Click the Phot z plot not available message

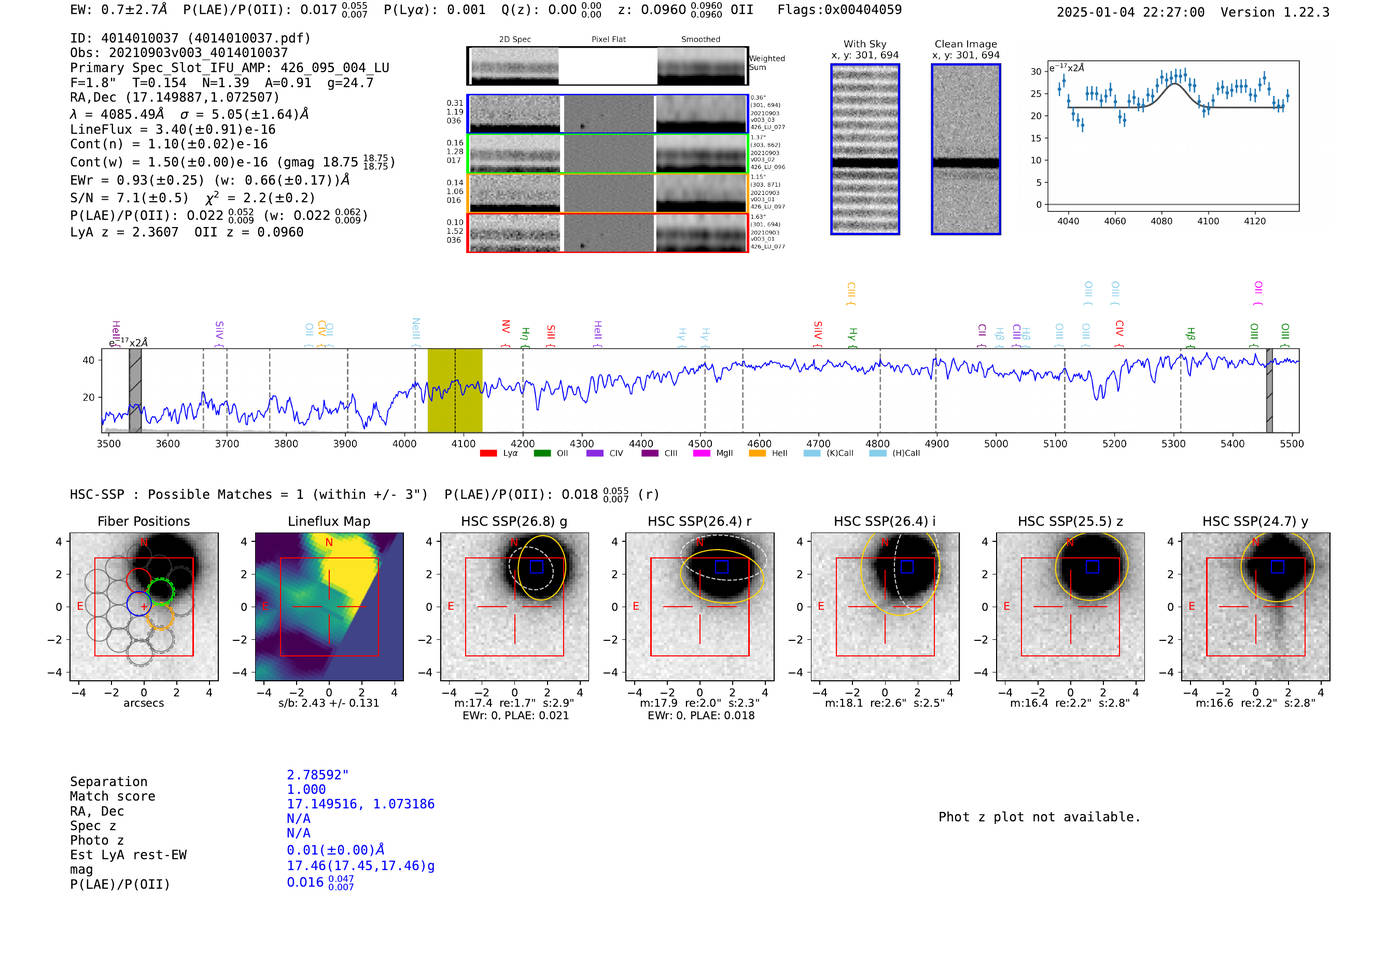pyautogui.click(x=1039, y=817)
